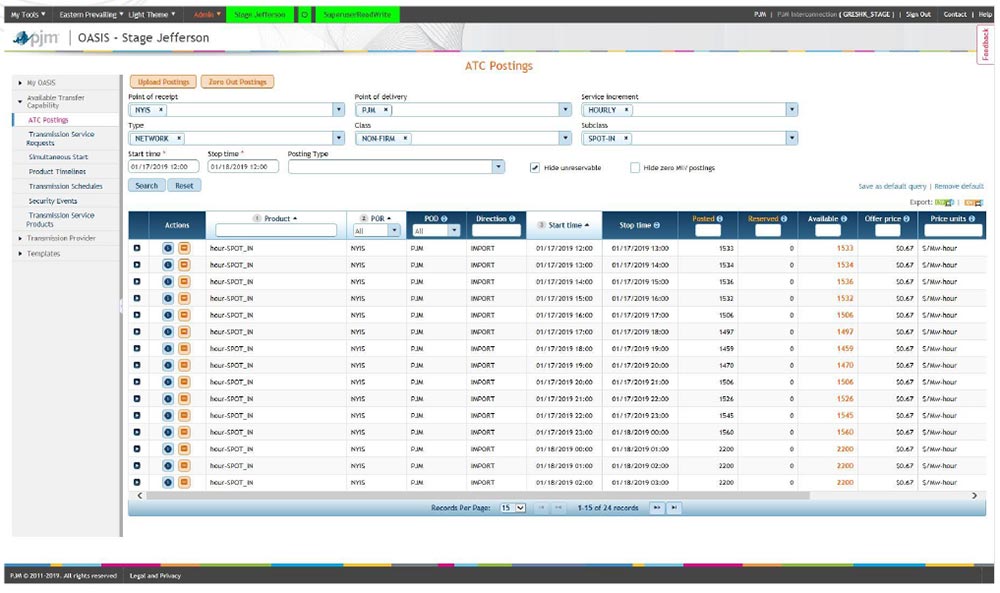The width and height of the screenshot is (1000, 593).
Task: Jump to last page of records
Action: (674, 508)
